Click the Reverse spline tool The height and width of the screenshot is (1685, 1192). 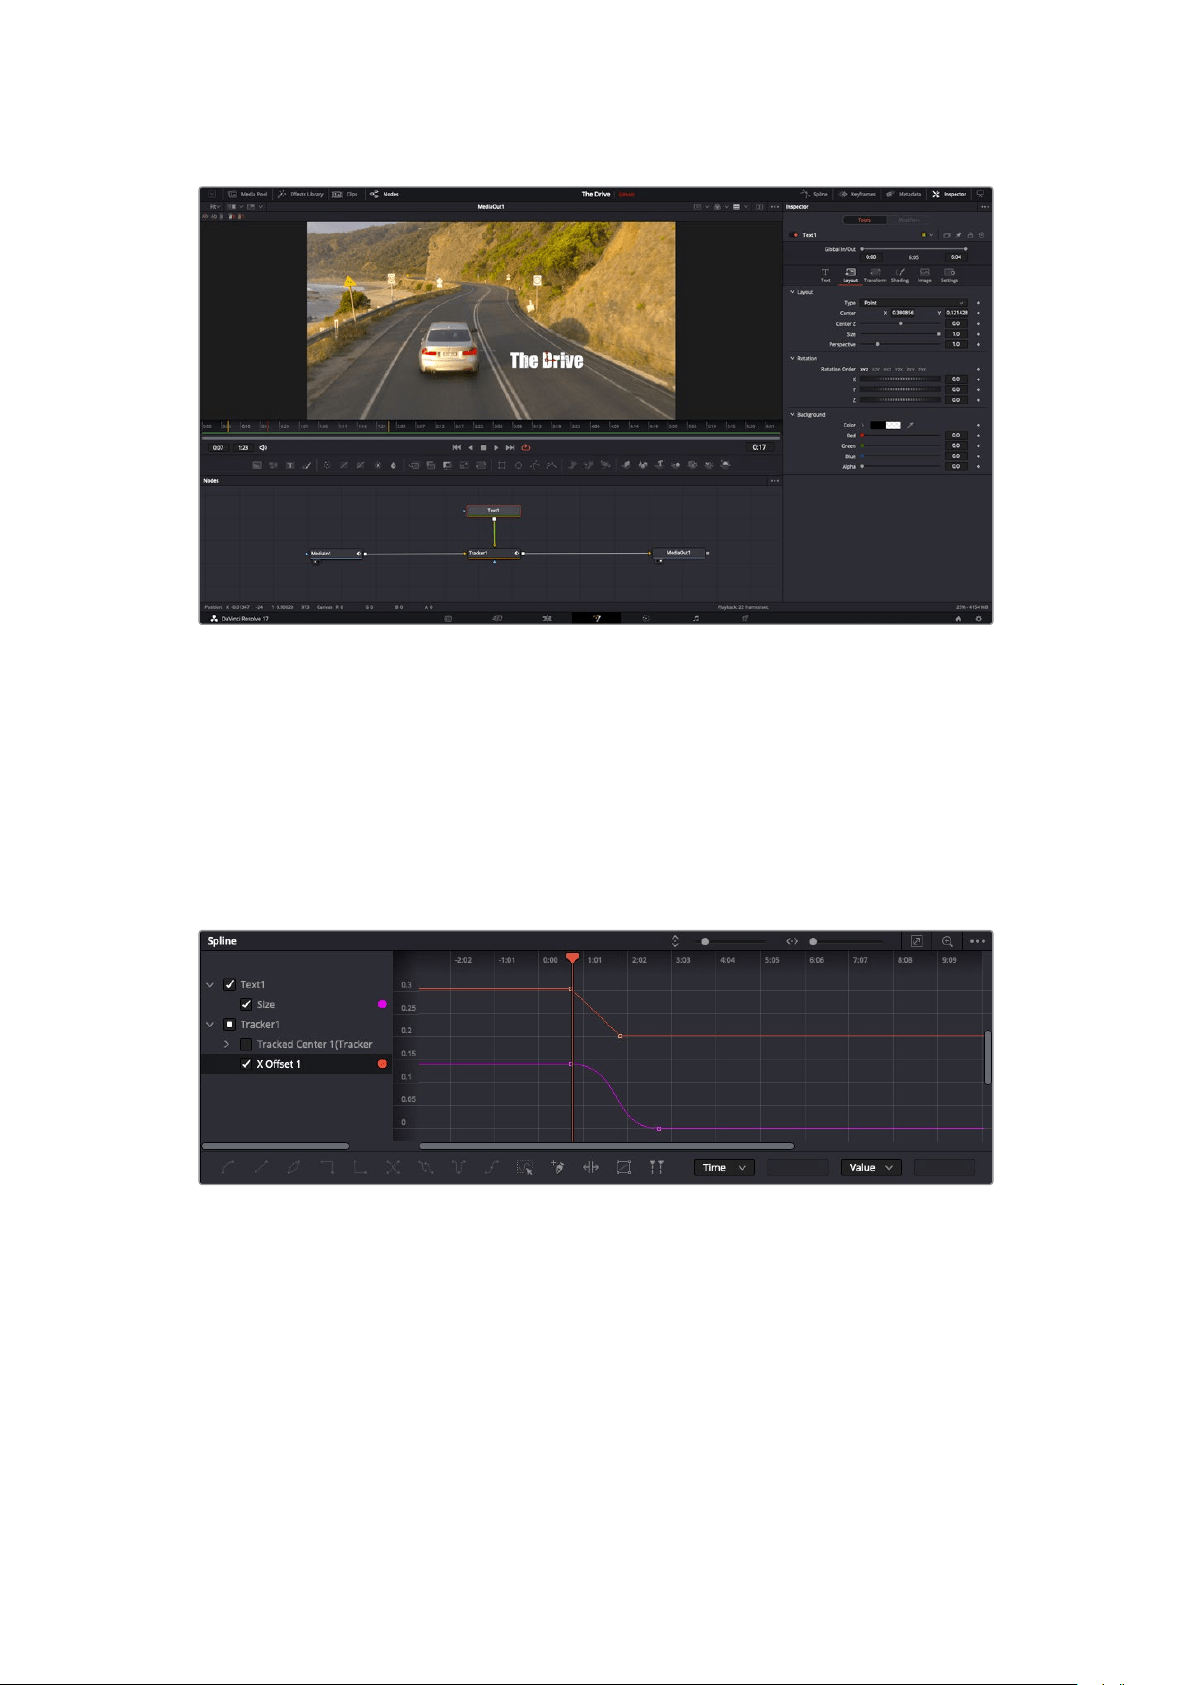[x=393, y=1167]
